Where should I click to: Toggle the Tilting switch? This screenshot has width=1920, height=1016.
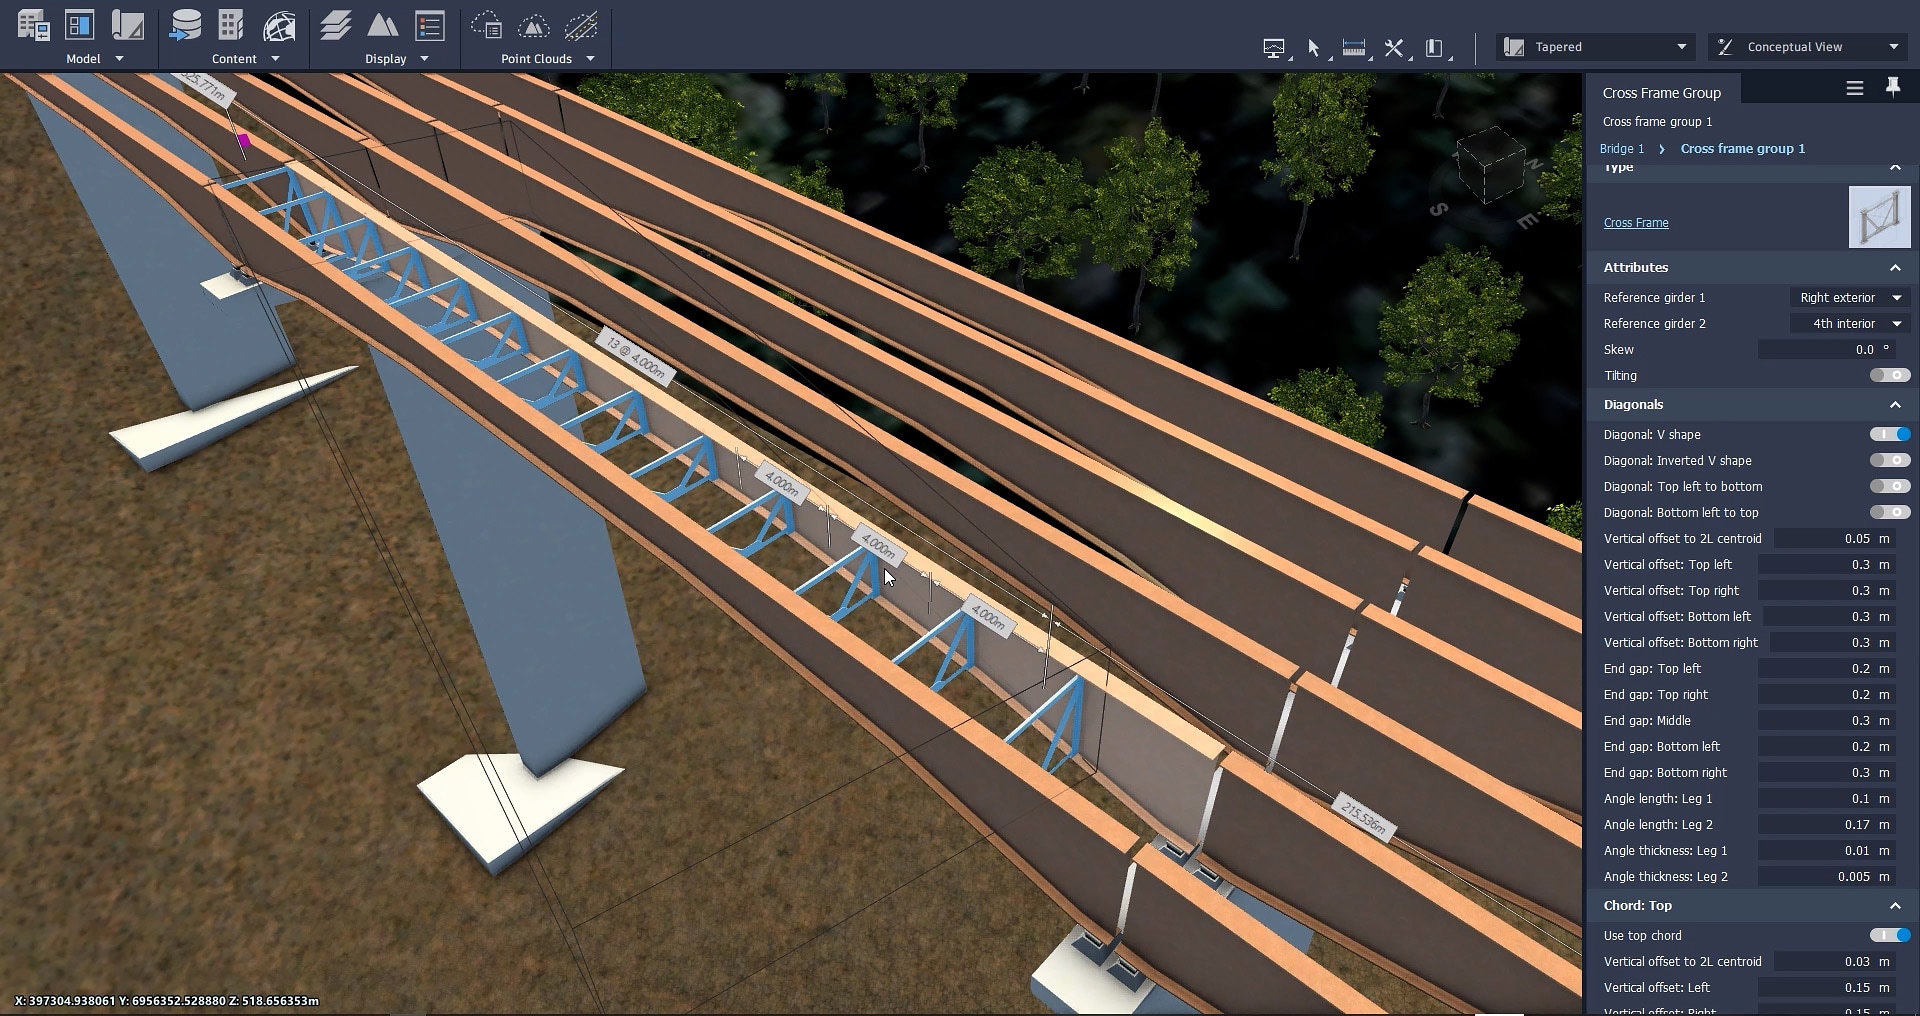pyautogui.click(x=1890, y=375)
